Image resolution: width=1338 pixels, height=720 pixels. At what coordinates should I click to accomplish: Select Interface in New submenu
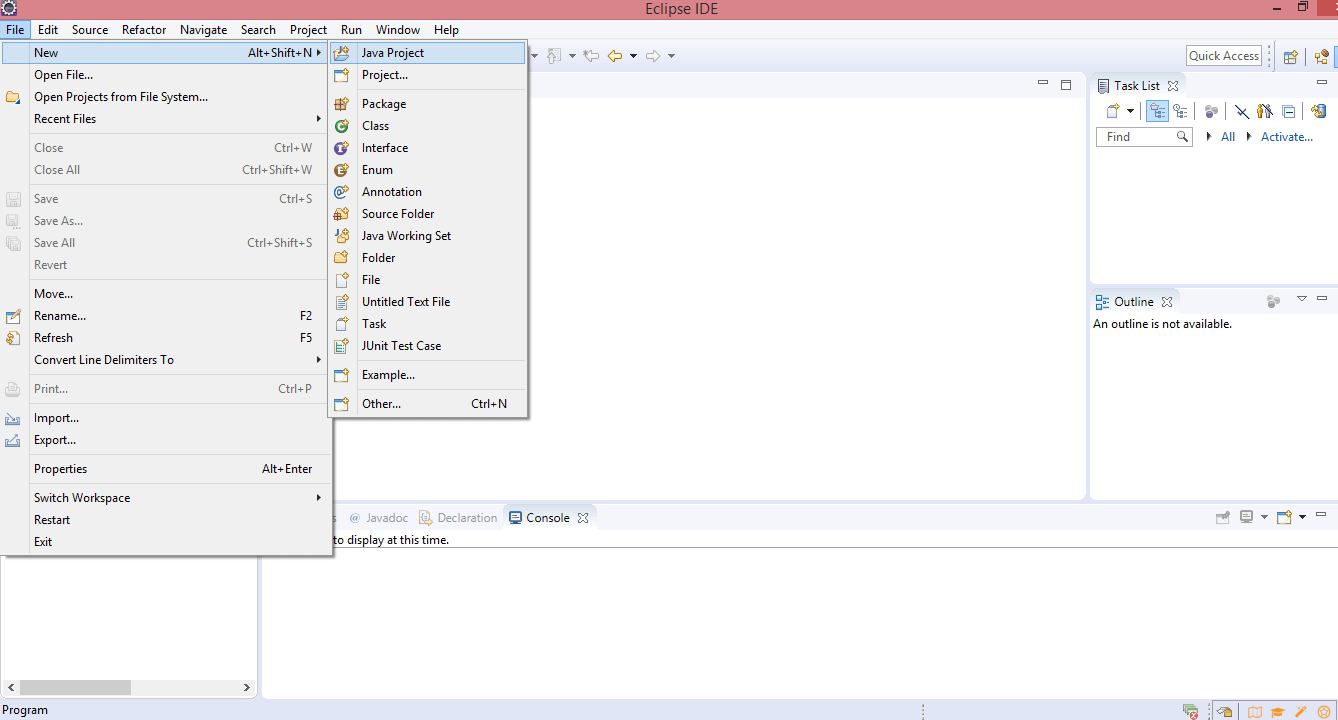click(x=427, y=148)
